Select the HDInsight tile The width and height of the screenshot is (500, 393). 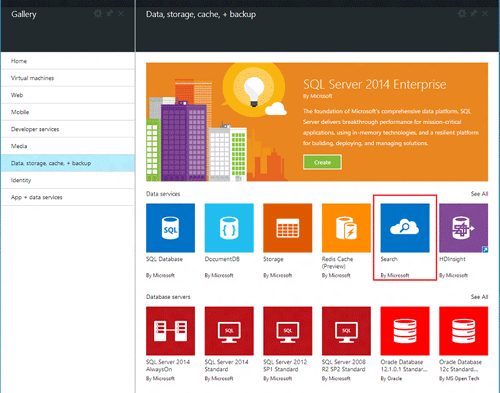(x=464, y=228)
